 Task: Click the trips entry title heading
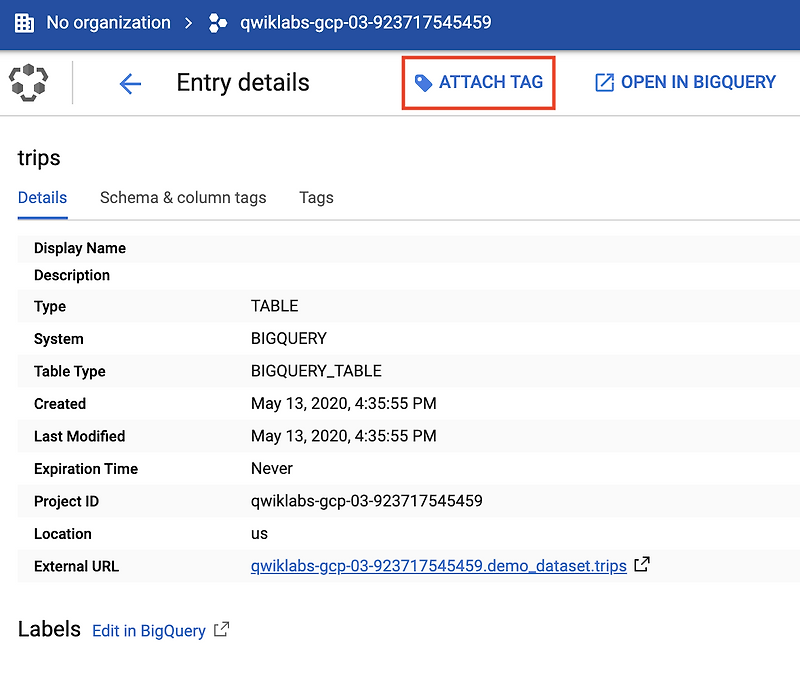click(x=38, y=157)
